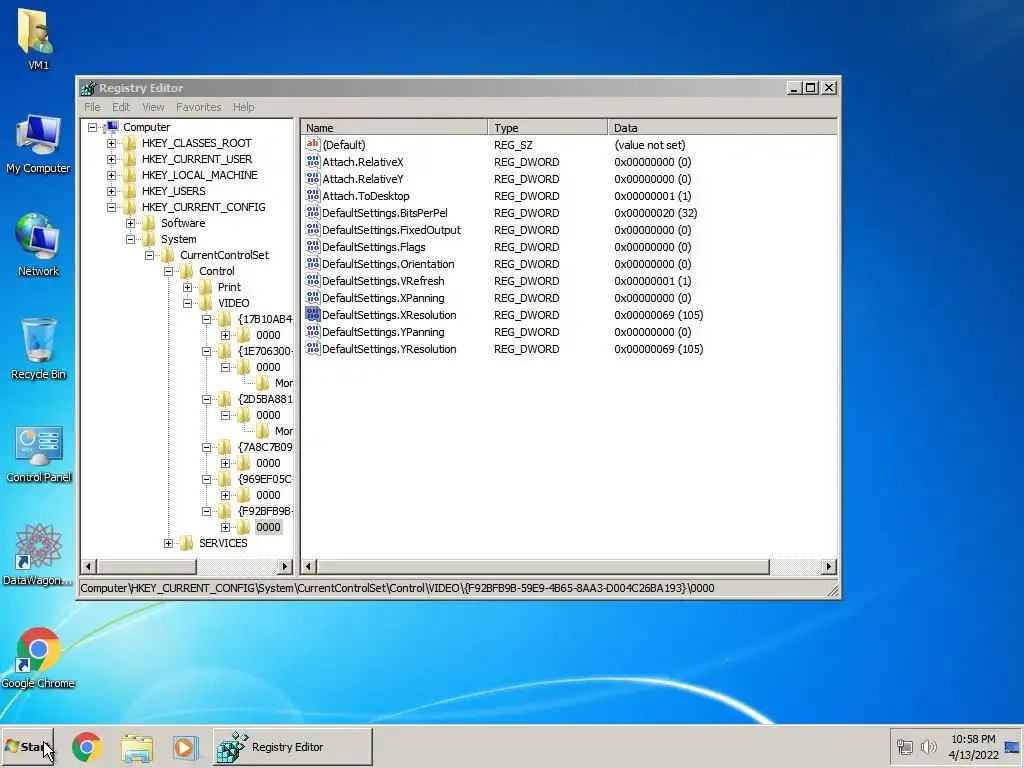1024x768 pixels.
Task: Collapse the {17B10AB4 key
Action: click(206, 319)
